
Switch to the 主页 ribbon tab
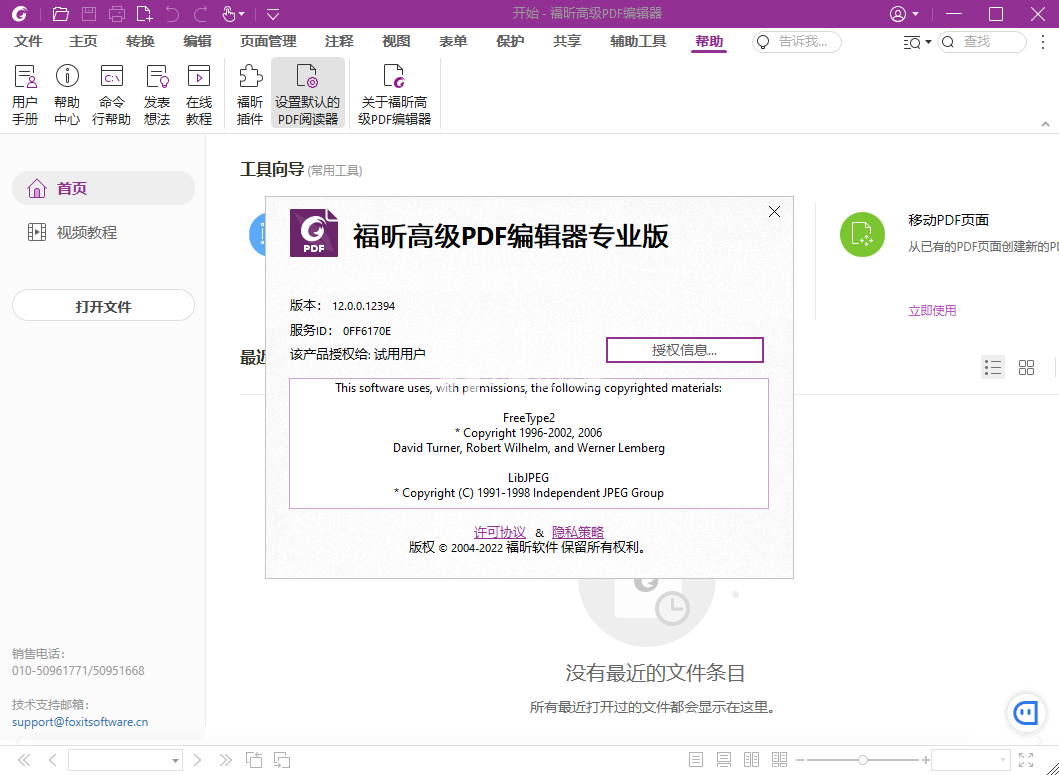click(83, 42)
